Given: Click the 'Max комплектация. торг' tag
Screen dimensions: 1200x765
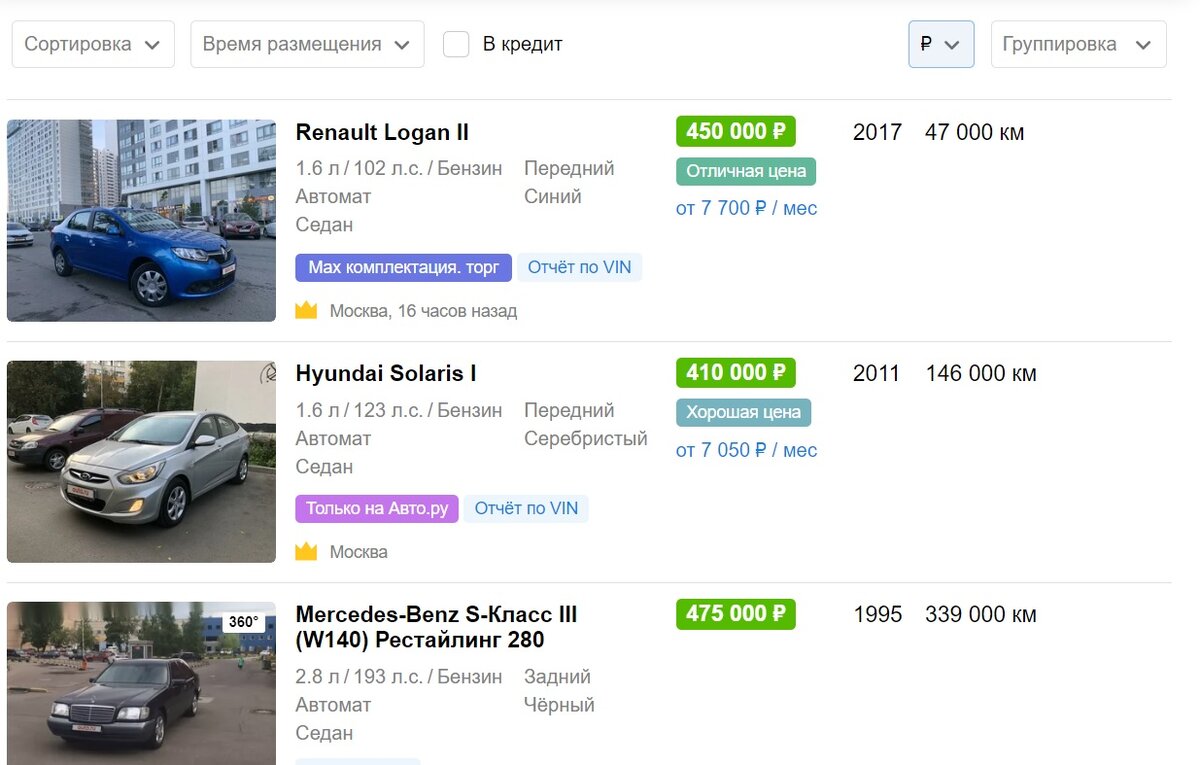Looking at the screenshot, I should click(402, 267).
